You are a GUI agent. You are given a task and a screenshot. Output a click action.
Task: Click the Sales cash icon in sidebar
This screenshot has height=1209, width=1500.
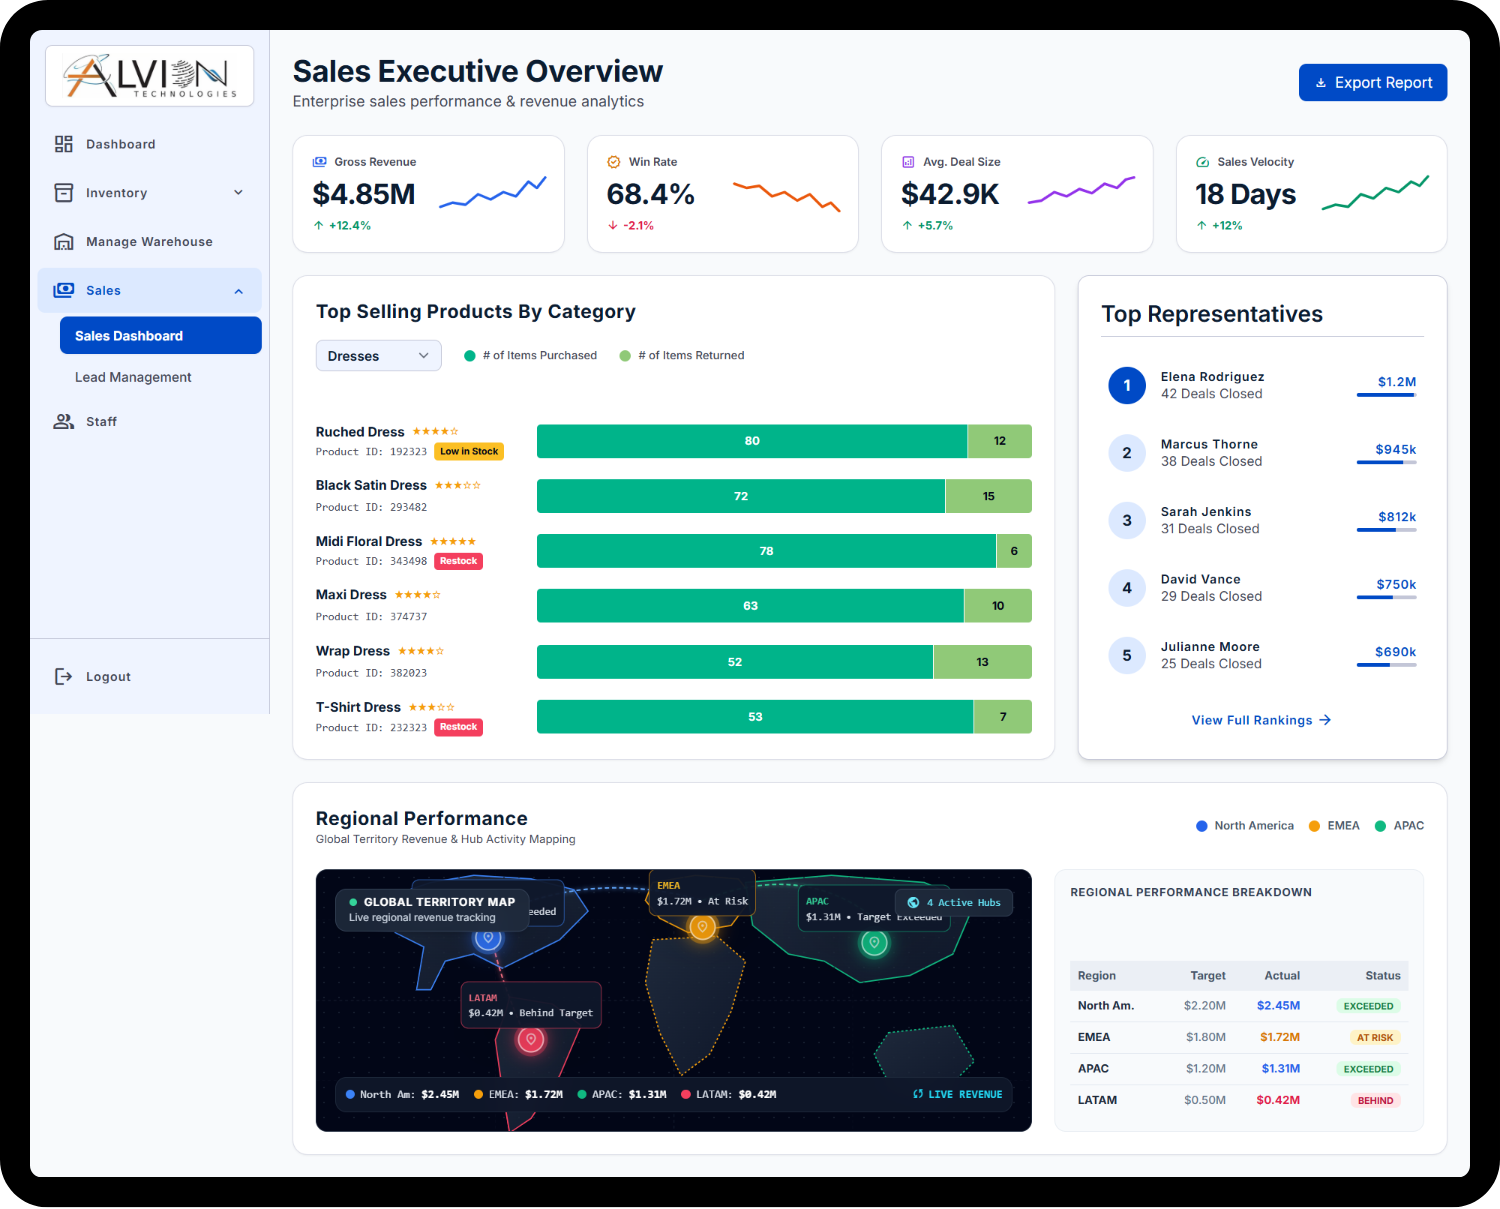(64, 290)
